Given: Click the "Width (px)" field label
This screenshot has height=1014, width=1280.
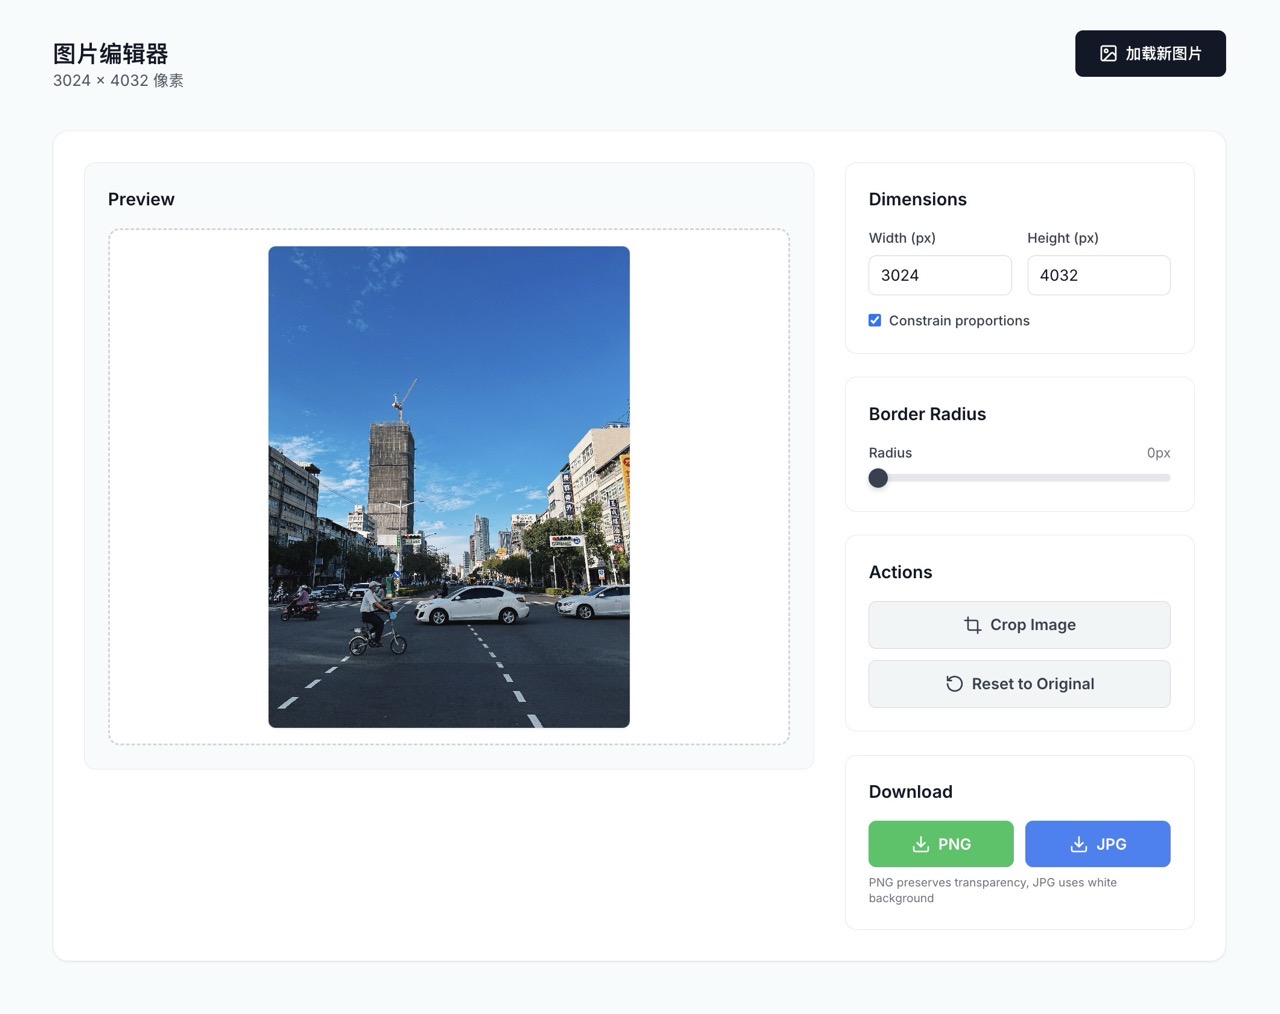Looking at the screenshot, I should click(x=902, y=238).
